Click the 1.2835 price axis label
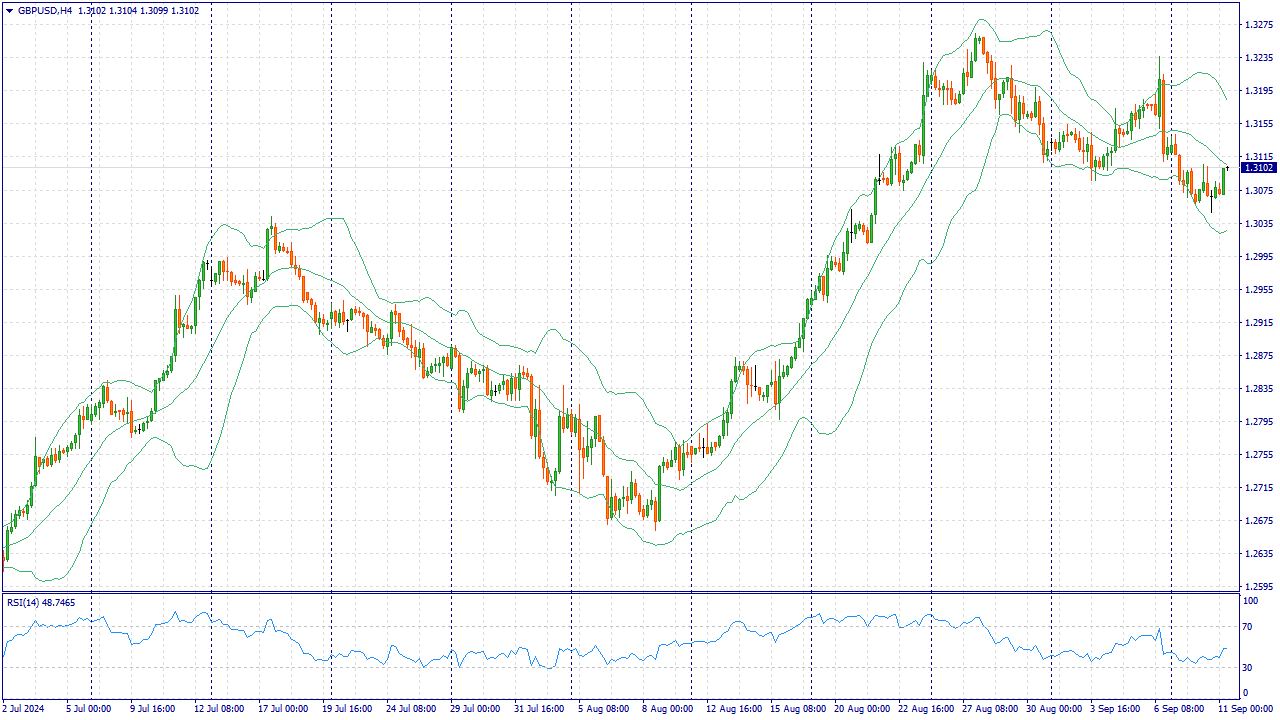Image resolution: width=1280 pixels, height=720 pixels. pyautogui.click(x=1257, y=388)
